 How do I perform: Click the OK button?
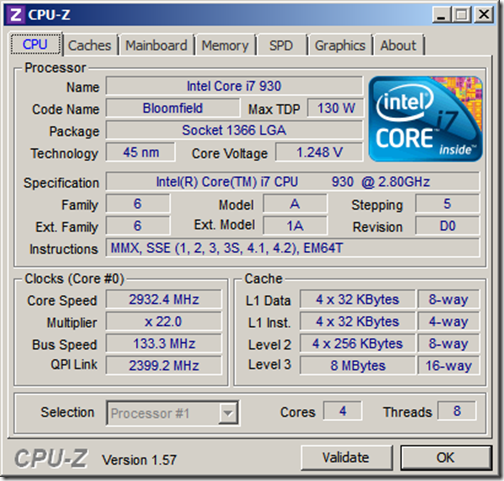(446, 458)
